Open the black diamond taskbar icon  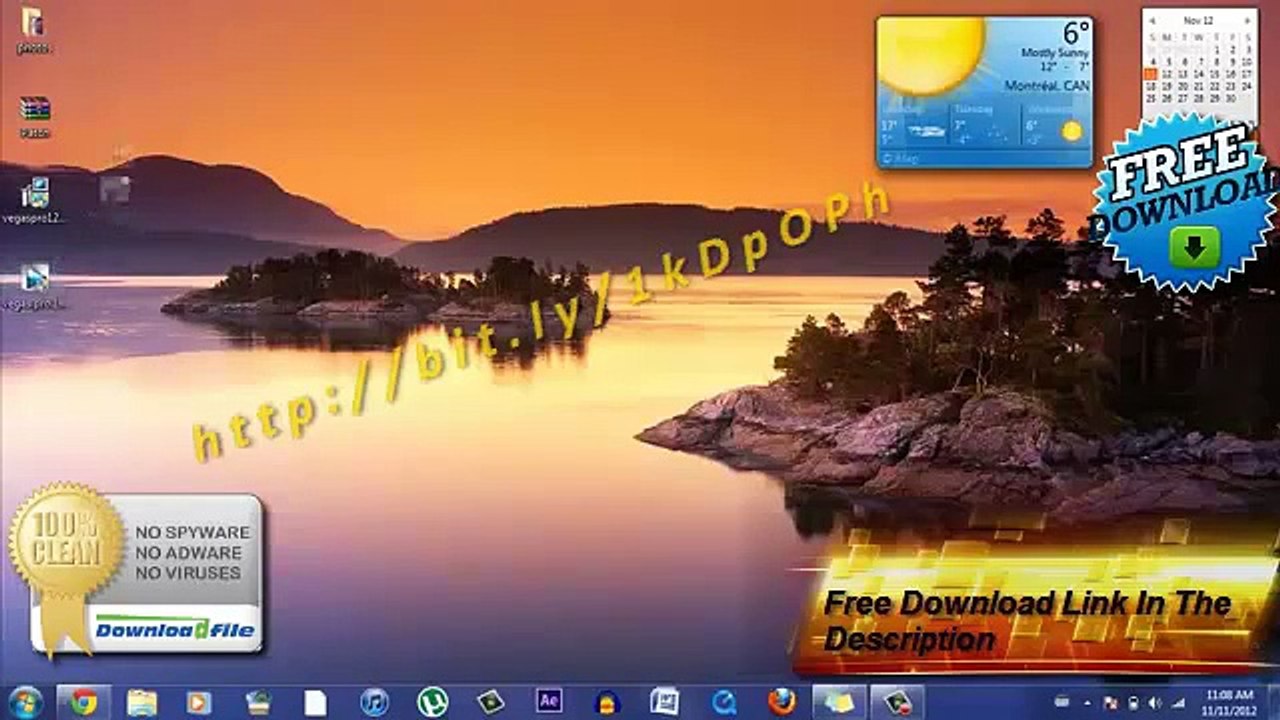pos(490,703)
